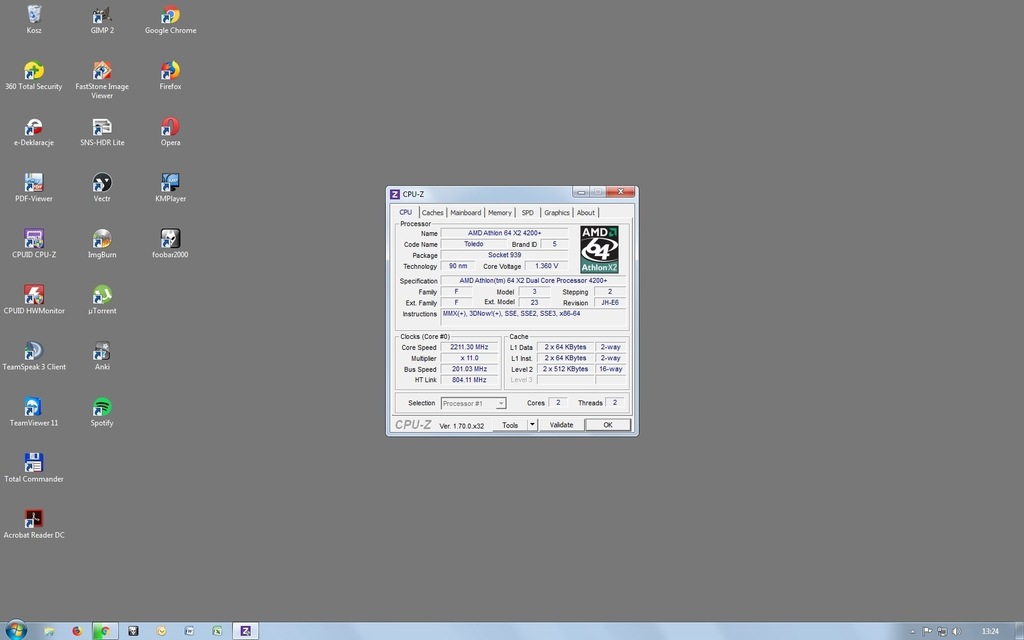
Task: Click the SNS-HDR Lite desktop icon
Action: 102,132
